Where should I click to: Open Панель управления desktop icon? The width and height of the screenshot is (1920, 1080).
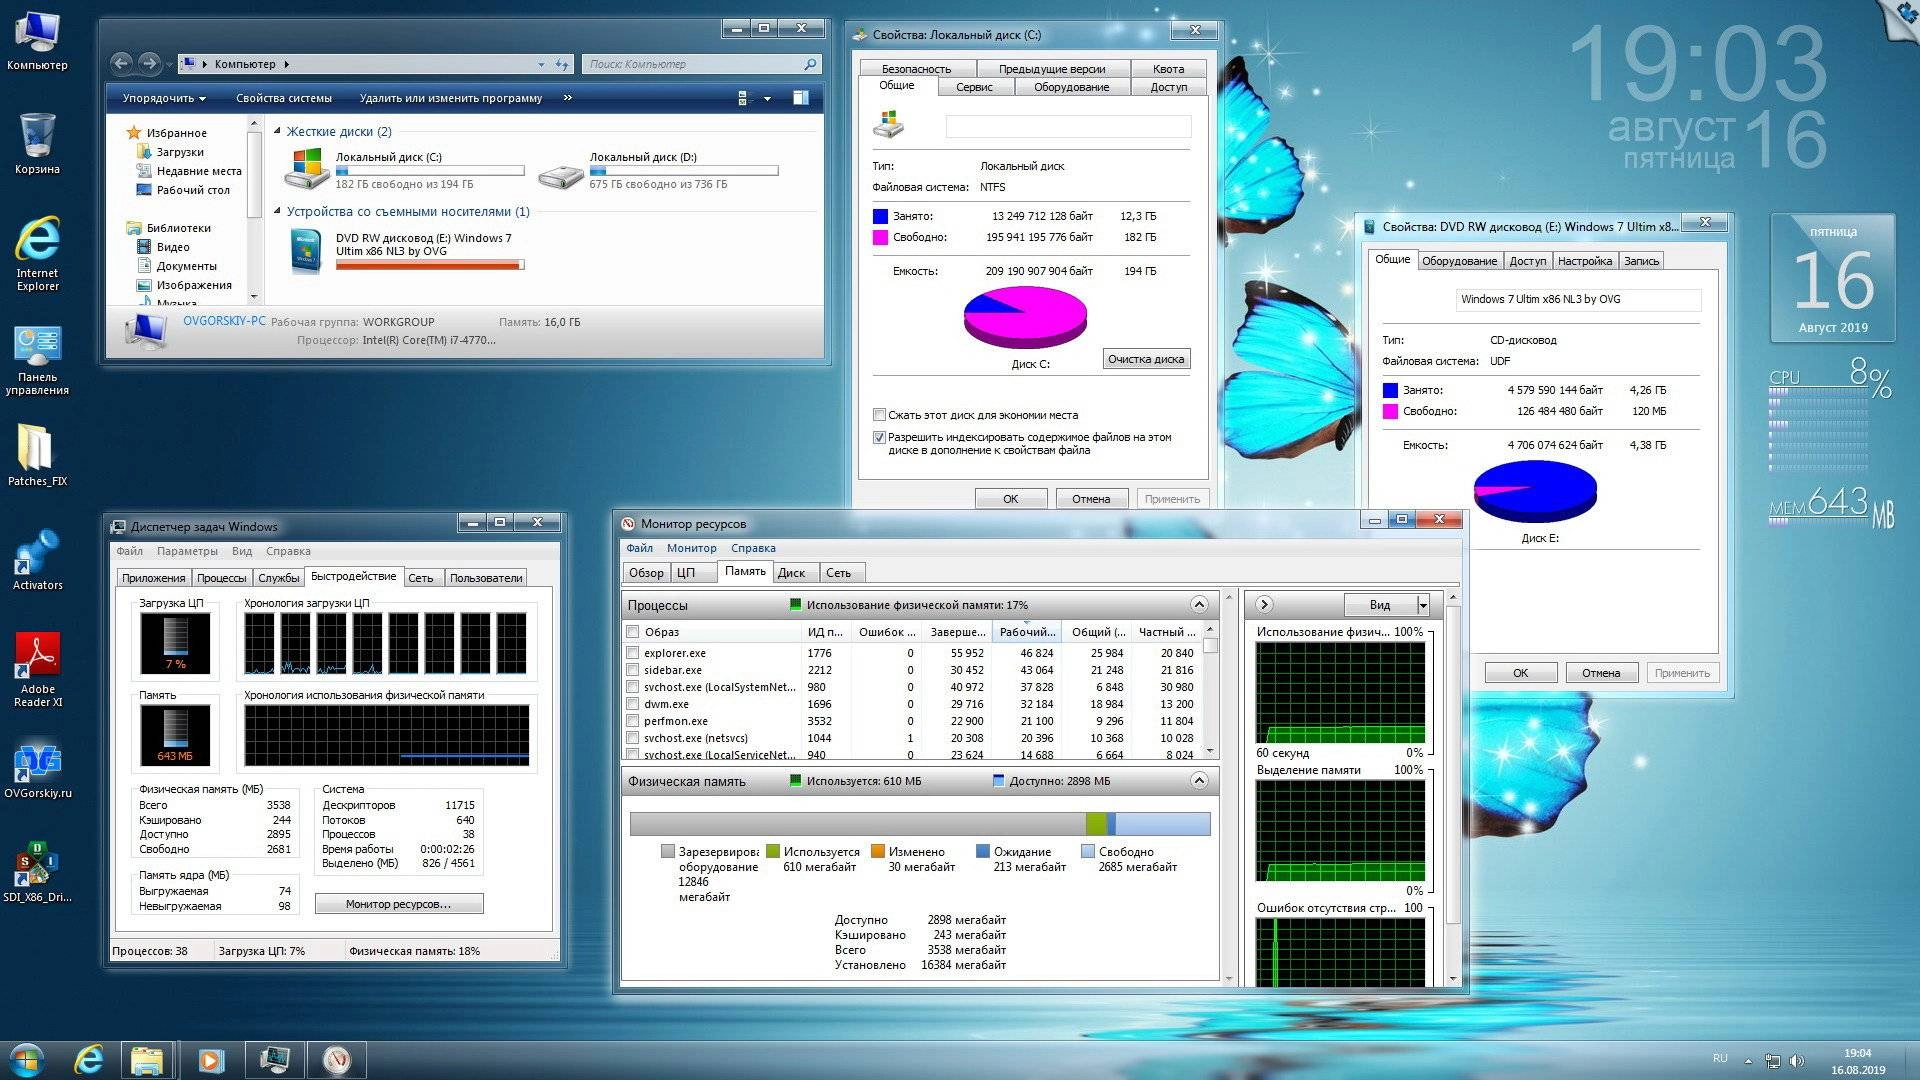click(37, 360)
